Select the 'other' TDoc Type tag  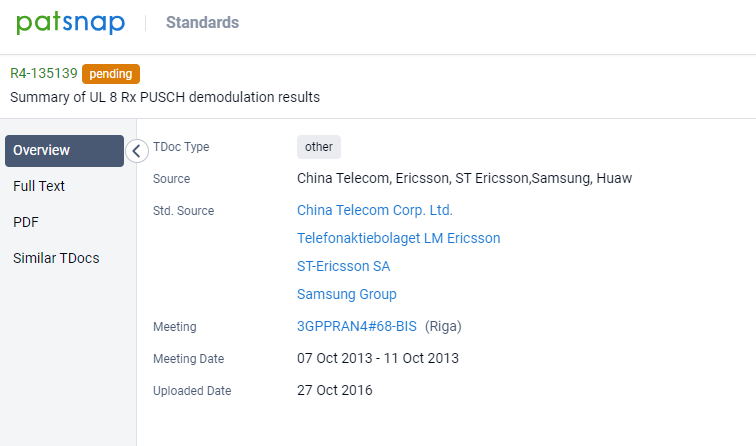319,147
